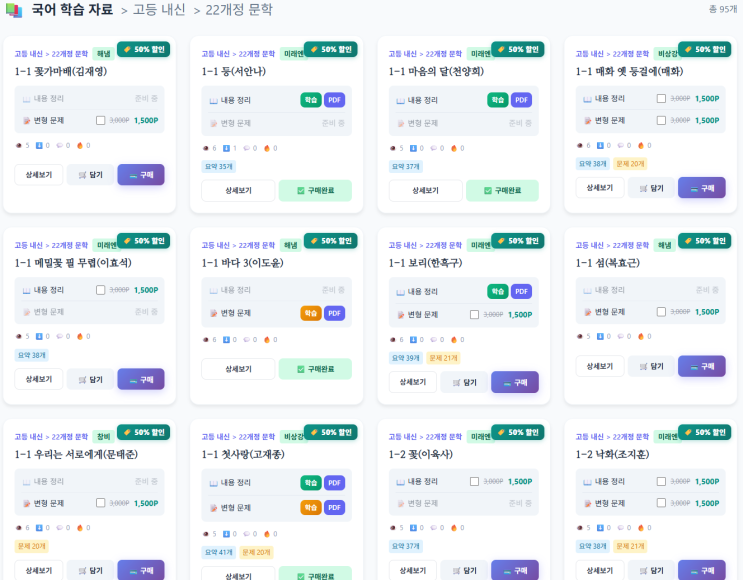Check 변형 문제 box for 낙화(조지훈)
The width and height of the screenshot is (743, 580).
click(x=661, y=503)
